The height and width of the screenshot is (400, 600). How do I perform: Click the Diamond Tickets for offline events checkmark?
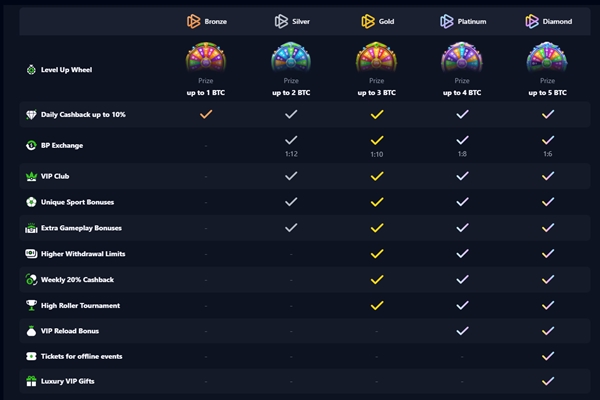point(548,356)
